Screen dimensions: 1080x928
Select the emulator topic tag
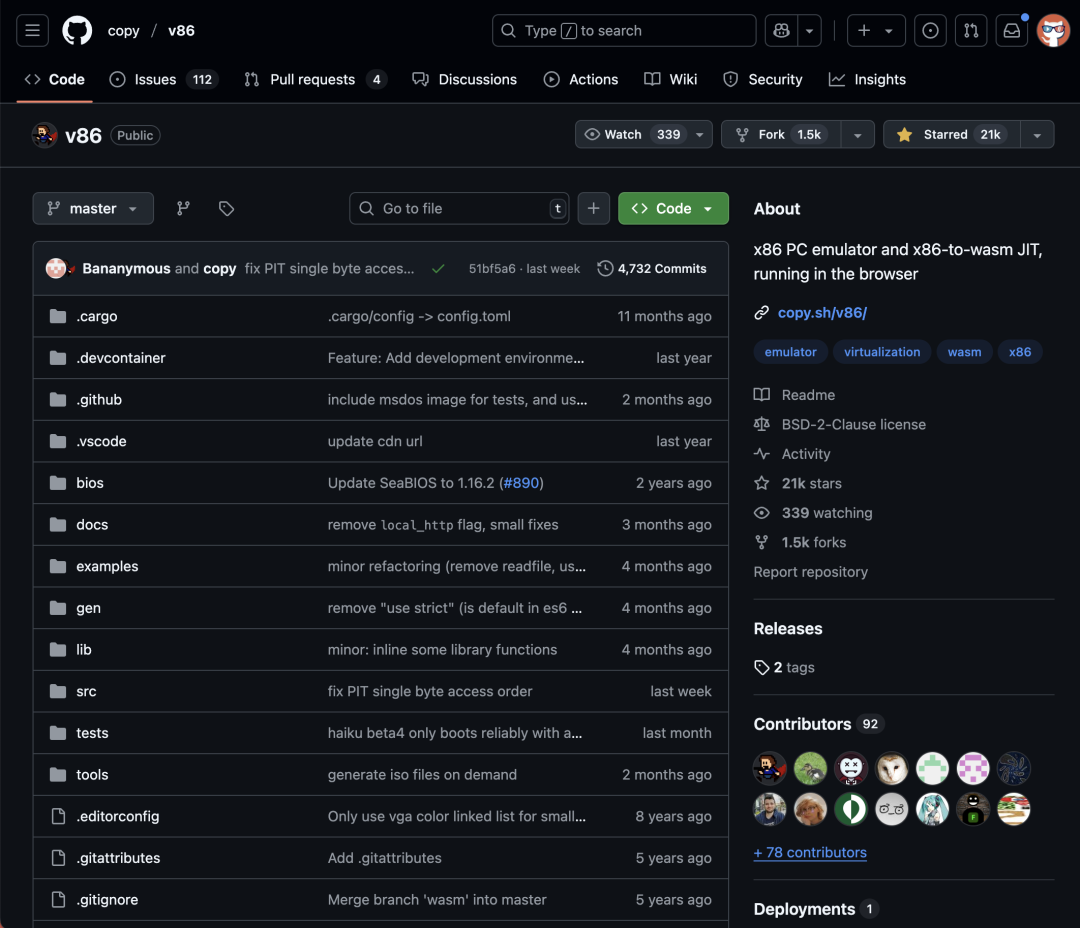click(790, 352)
